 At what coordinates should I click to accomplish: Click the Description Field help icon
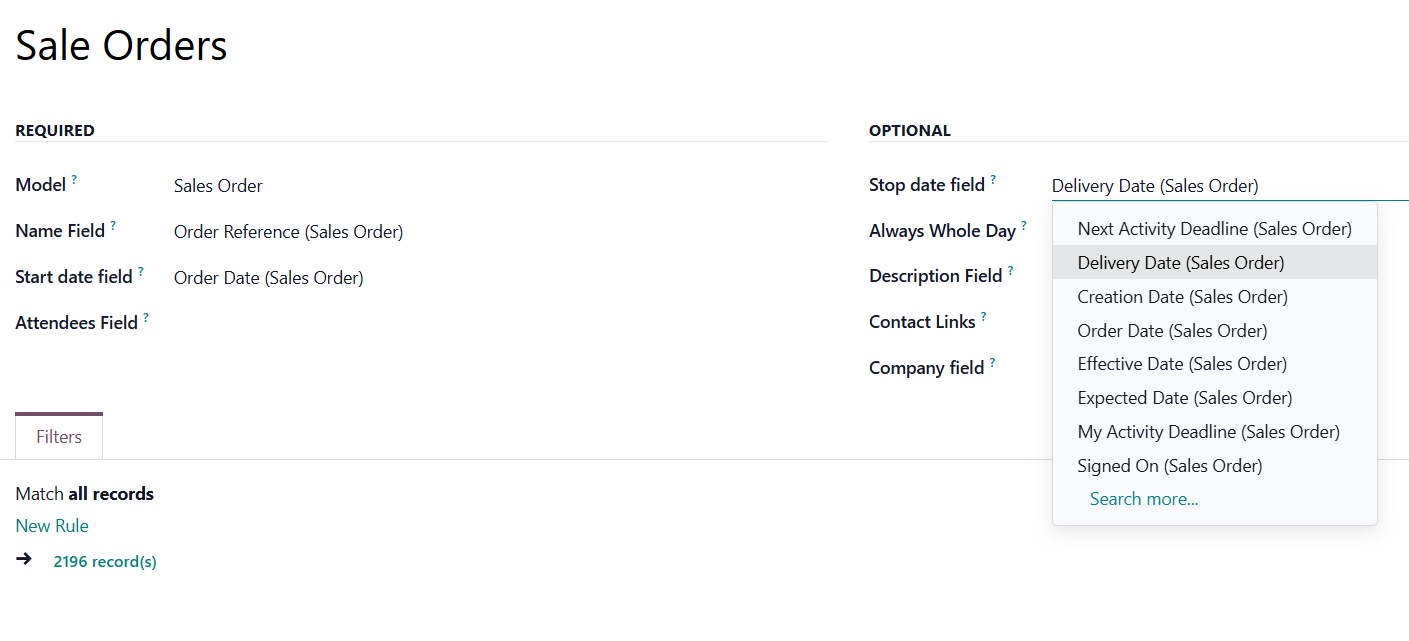[1011, 271]
